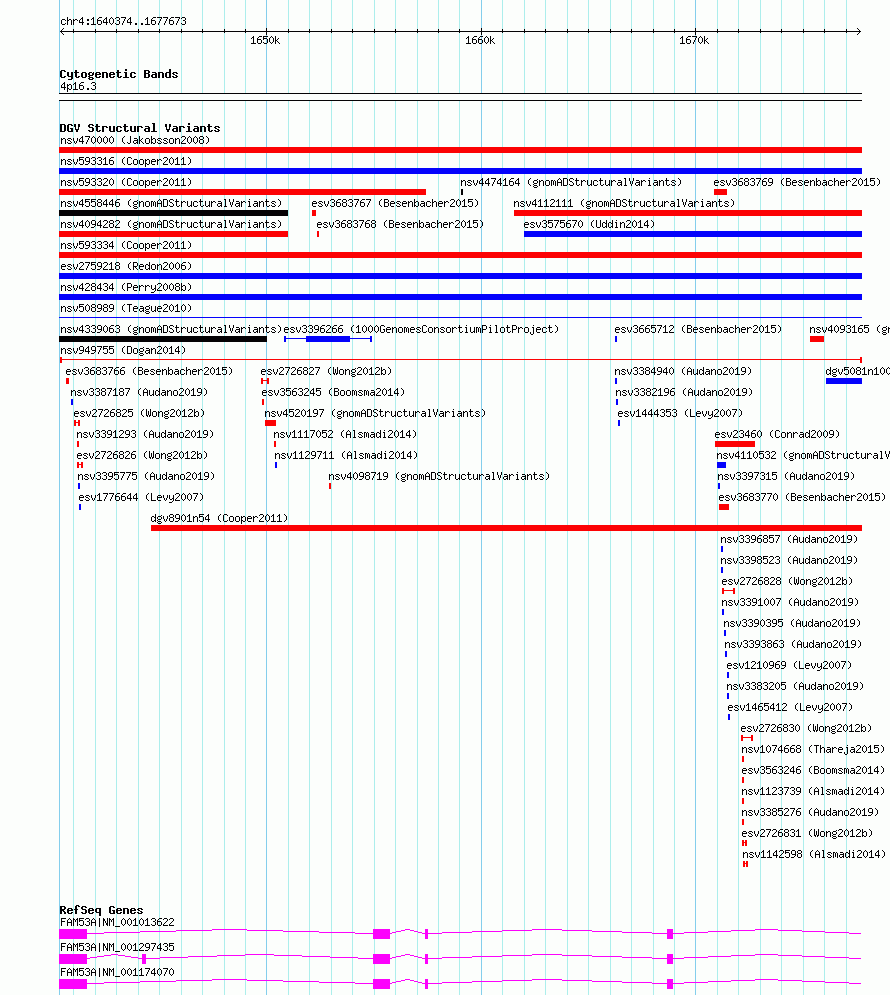This screenshot has width=890, height=995.
Task: Click nsv1117052 (Alsmadi2014) label
Action: (345, 433)
